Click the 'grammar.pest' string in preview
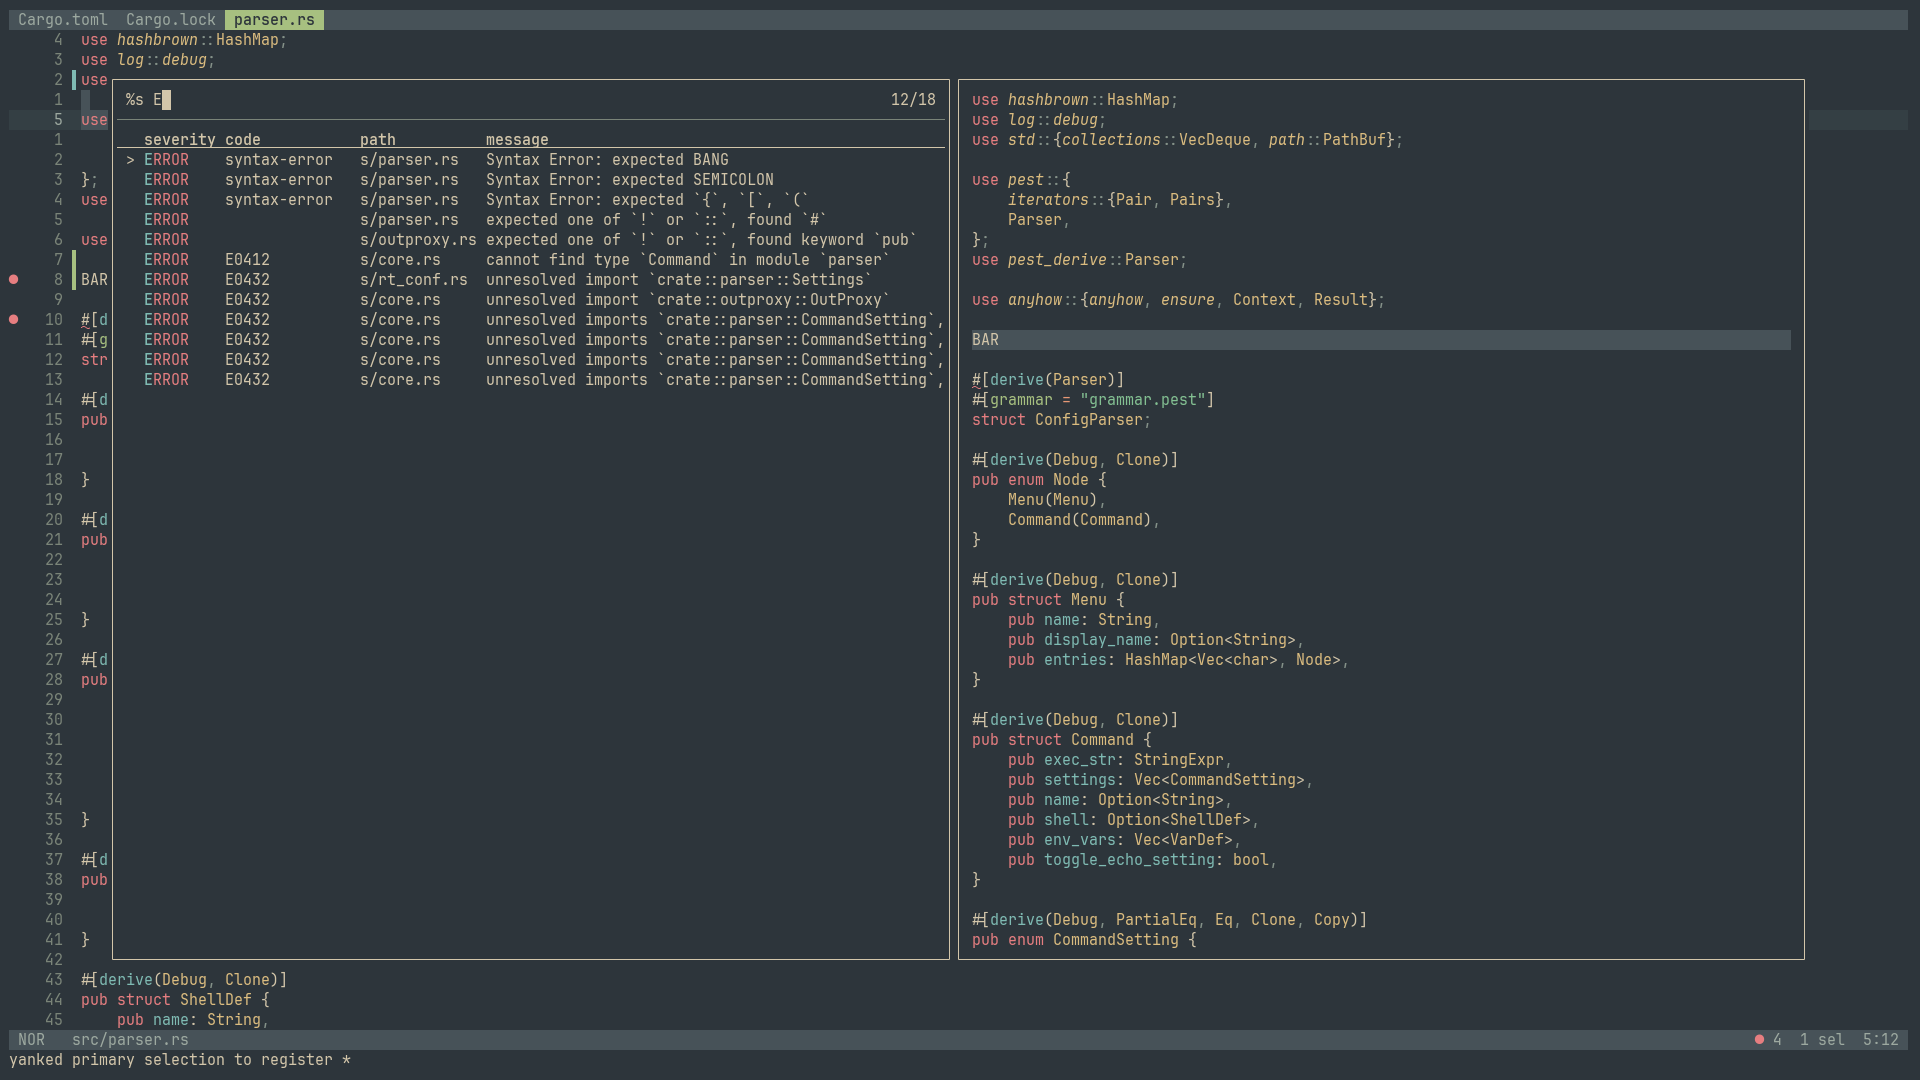Viewport: 1920px width, 1080px height. click(1143, 400)
